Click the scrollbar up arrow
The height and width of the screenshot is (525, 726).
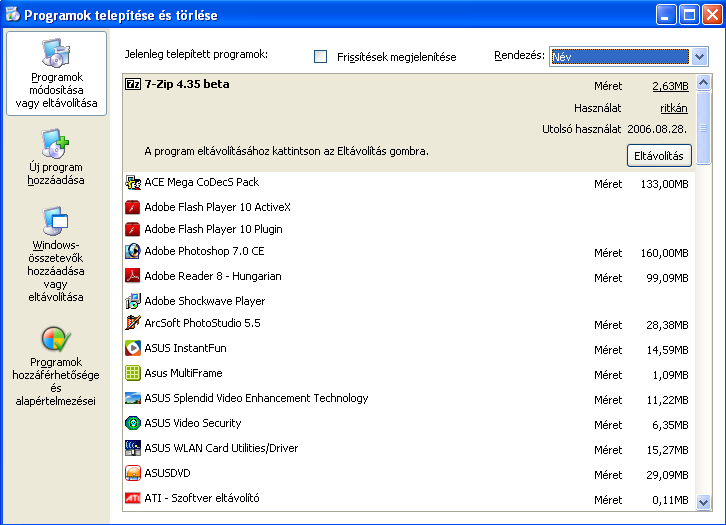point(703,83)
